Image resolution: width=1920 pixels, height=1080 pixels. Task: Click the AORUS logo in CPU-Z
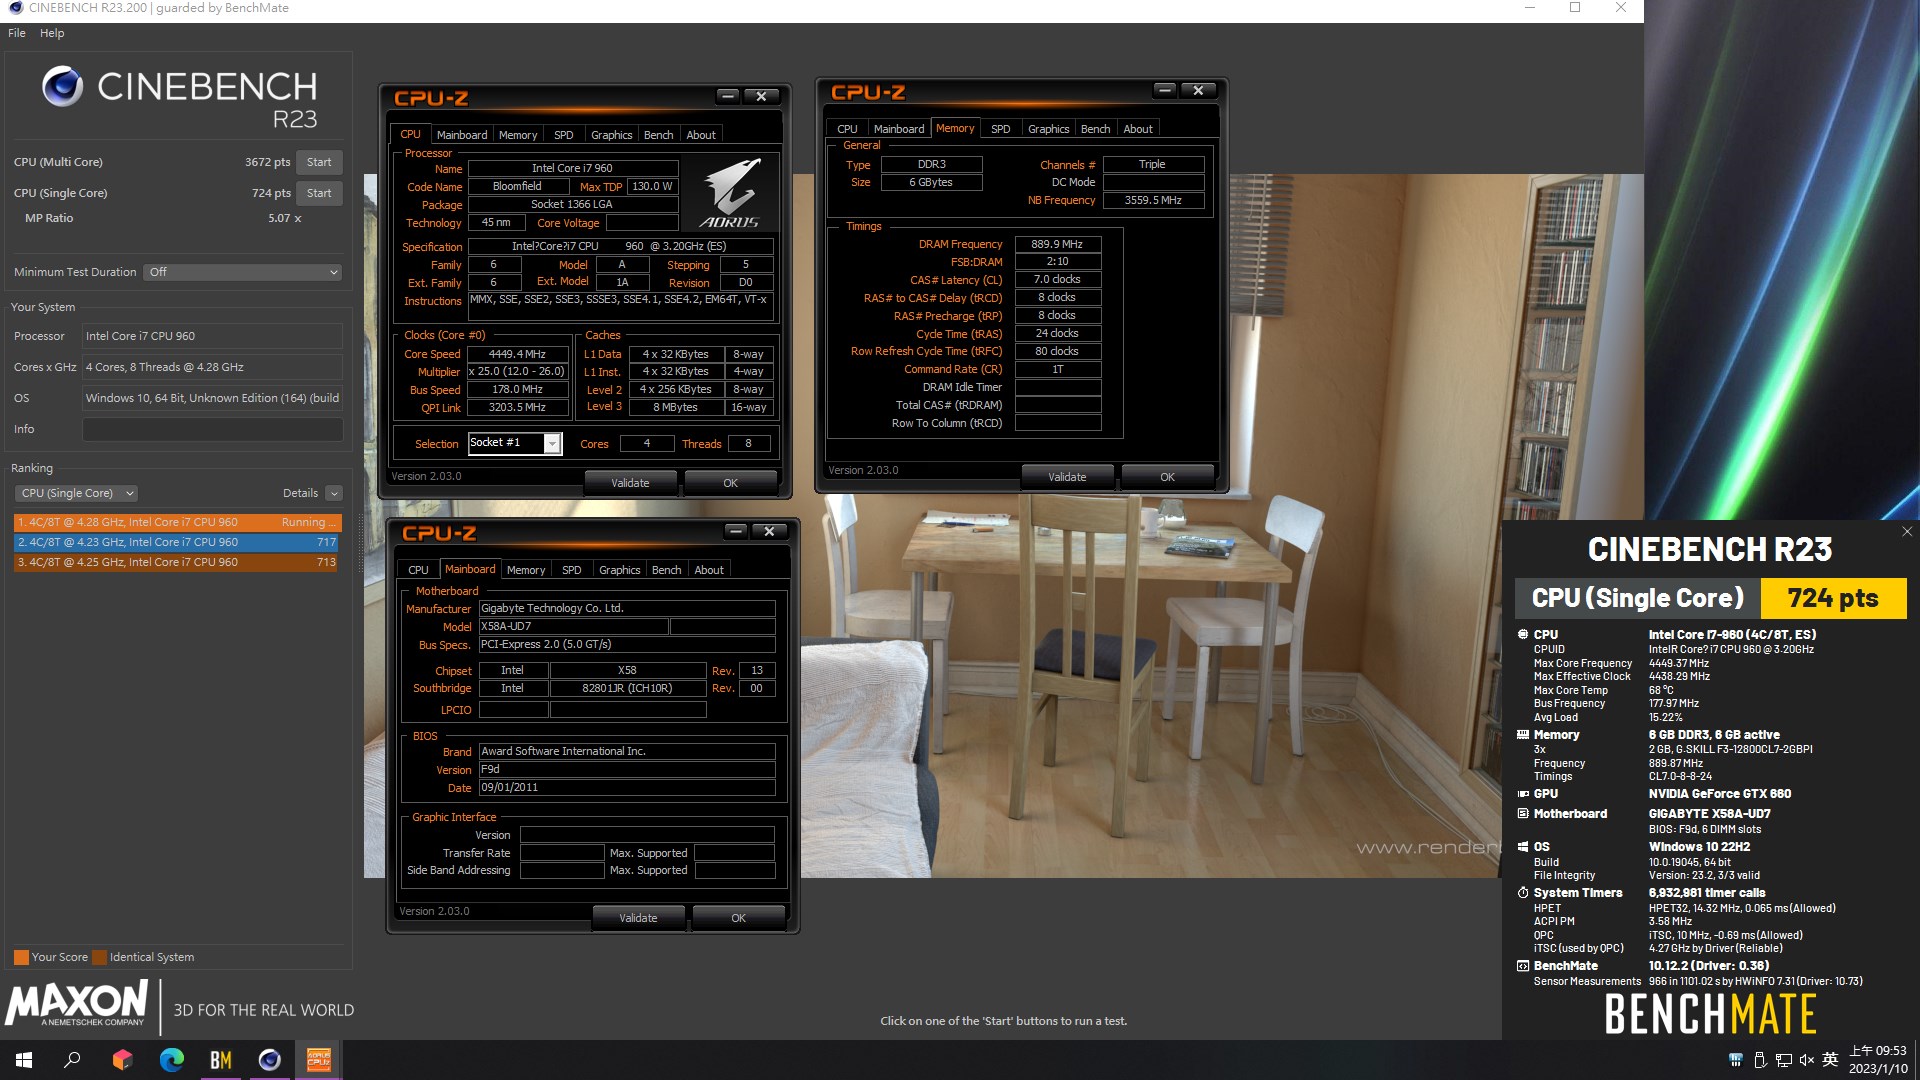coord(729,192)
